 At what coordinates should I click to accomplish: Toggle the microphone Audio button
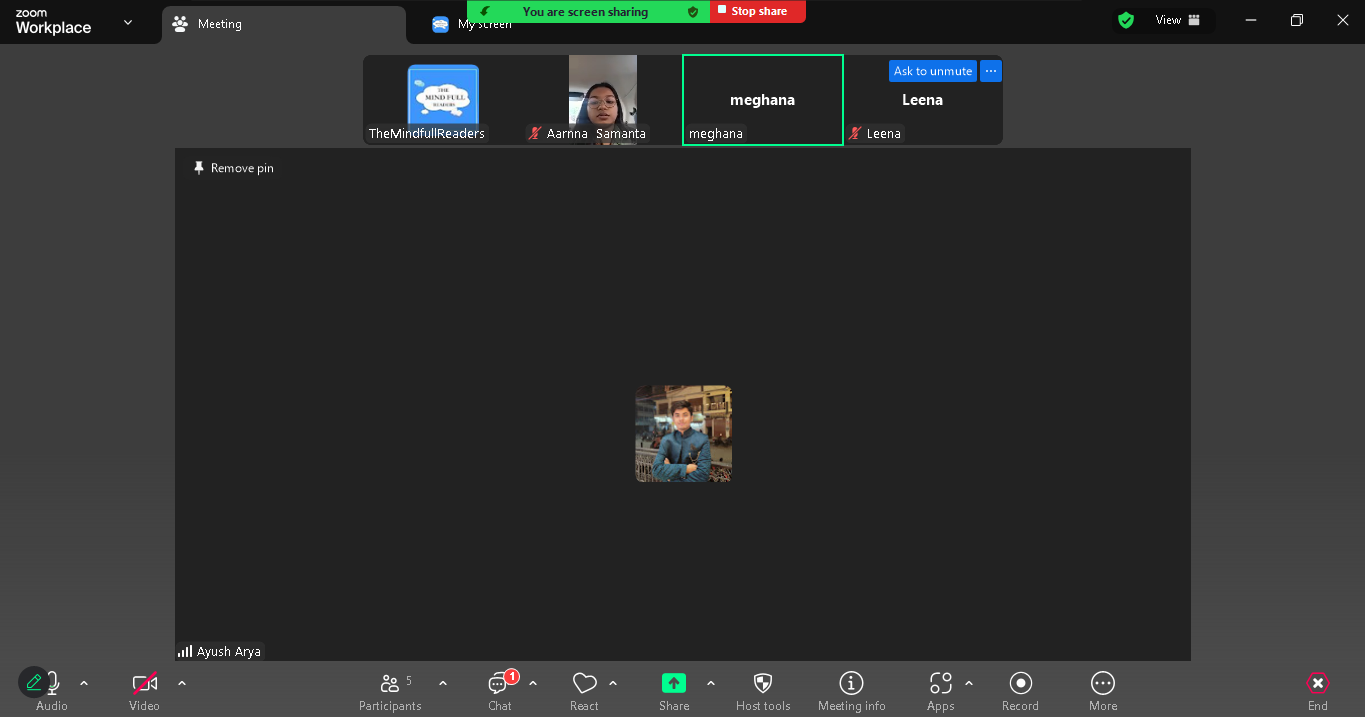click(52, 691)
